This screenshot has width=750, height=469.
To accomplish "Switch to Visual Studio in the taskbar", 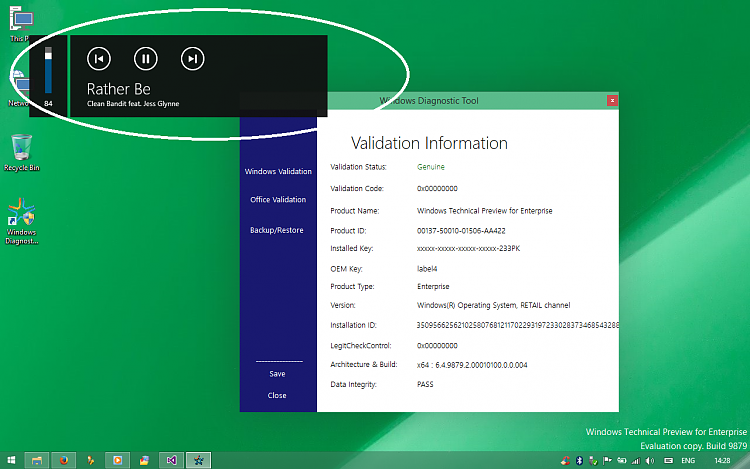I will click(171, 460).
